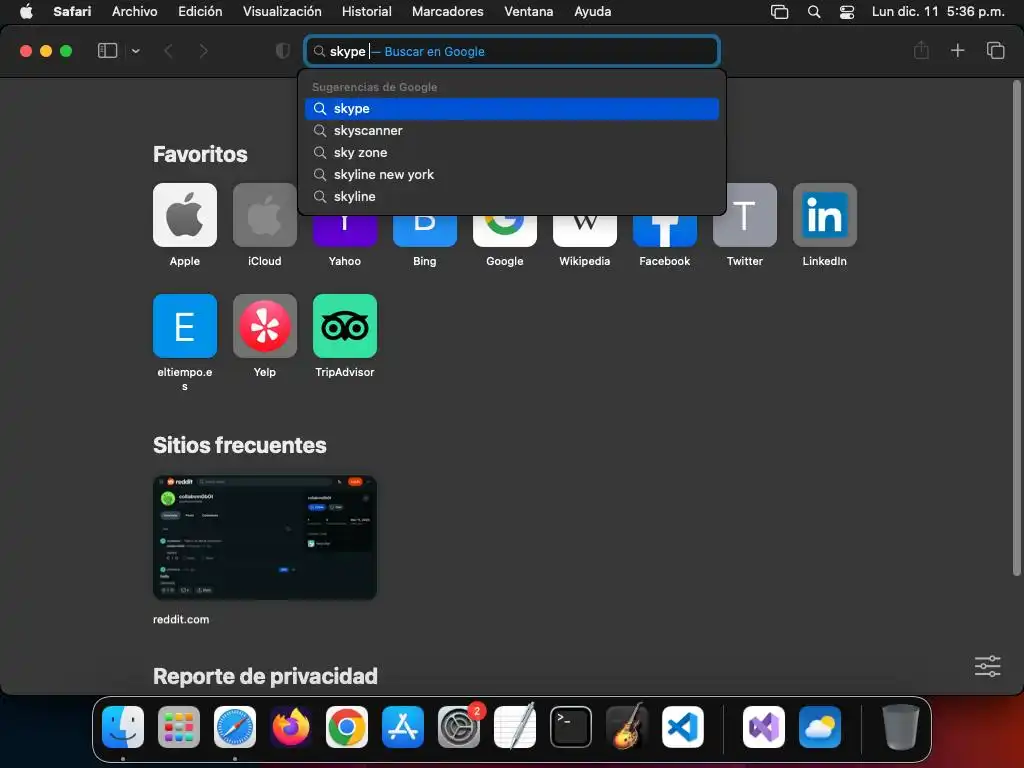Open the LinkedIn favorite
This screenshot has width=1024, height=768.
[825, 215]
